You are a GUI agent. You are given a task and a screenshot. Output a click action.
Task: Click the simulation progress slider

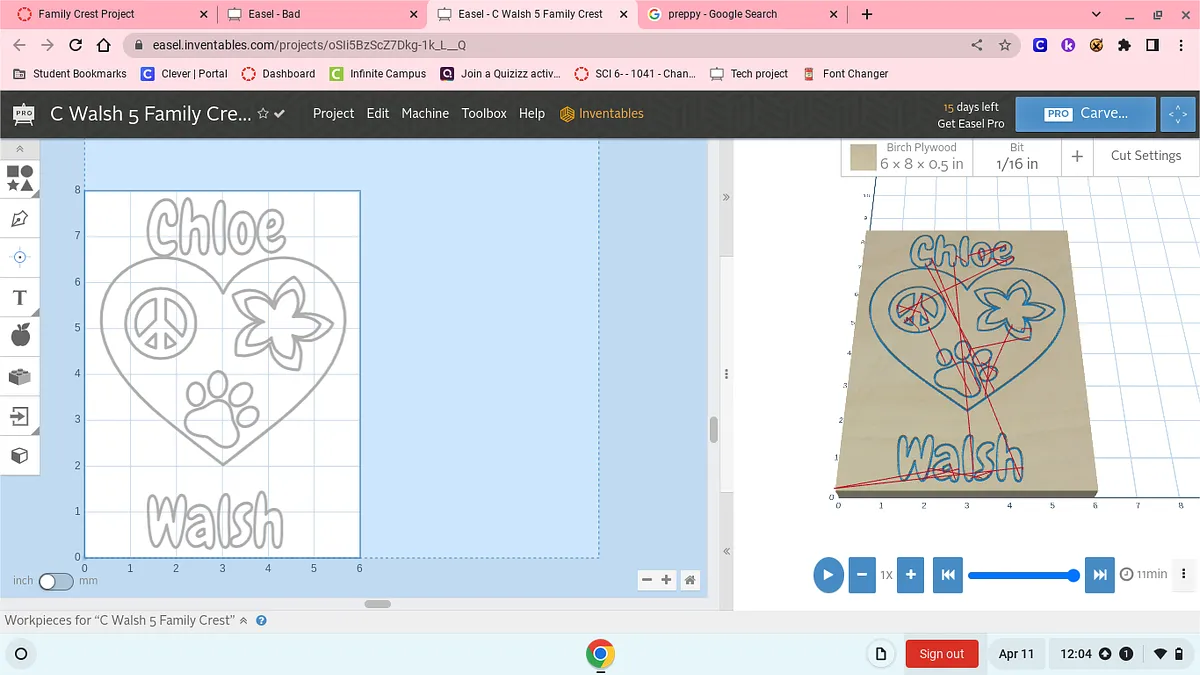click(x=1020, y=575)
